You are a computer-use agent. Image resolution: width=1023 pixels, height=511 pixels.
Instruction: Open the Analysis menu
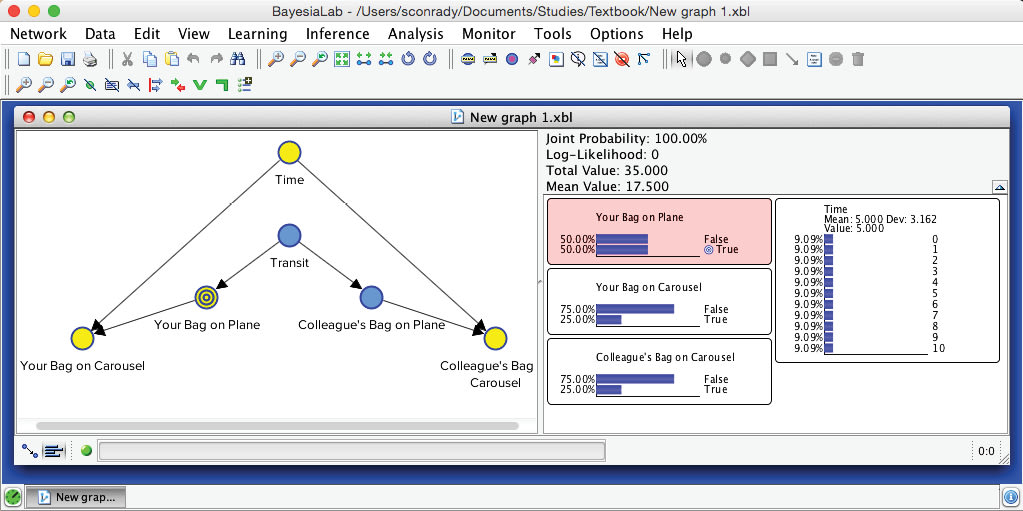tap(416, 34)
